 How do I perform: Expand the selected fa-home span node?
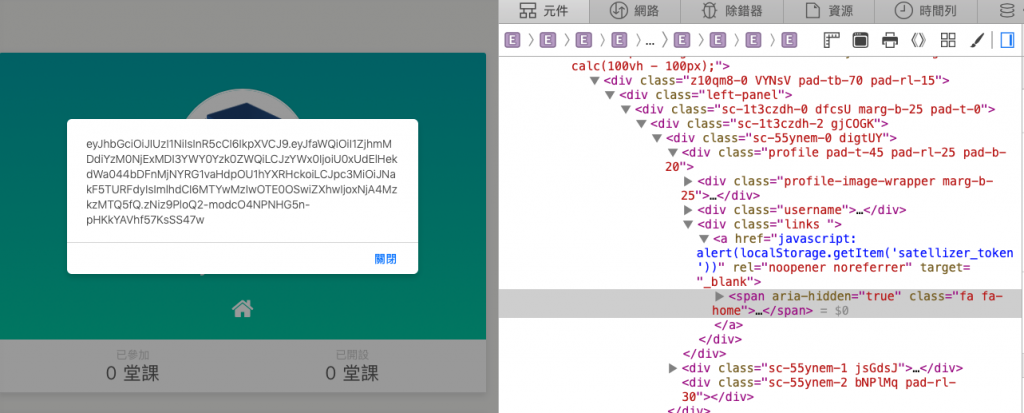click(x=720, y=297)
